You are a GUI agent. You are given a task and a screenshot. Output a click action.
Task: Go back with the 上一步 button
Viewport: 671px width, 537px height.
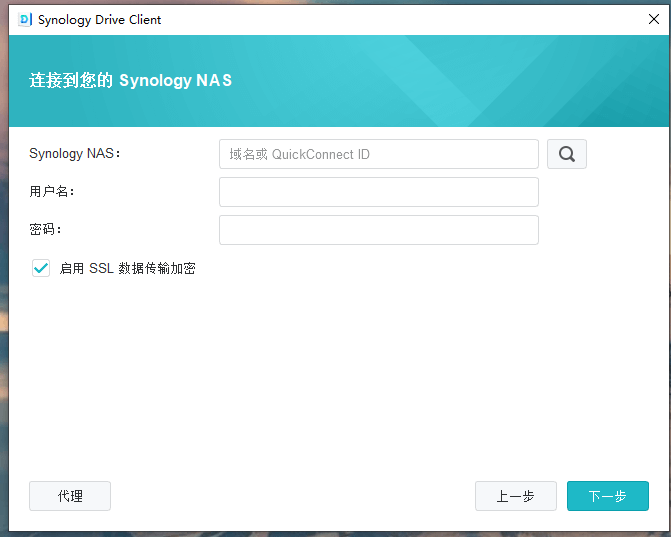point(515,496)
